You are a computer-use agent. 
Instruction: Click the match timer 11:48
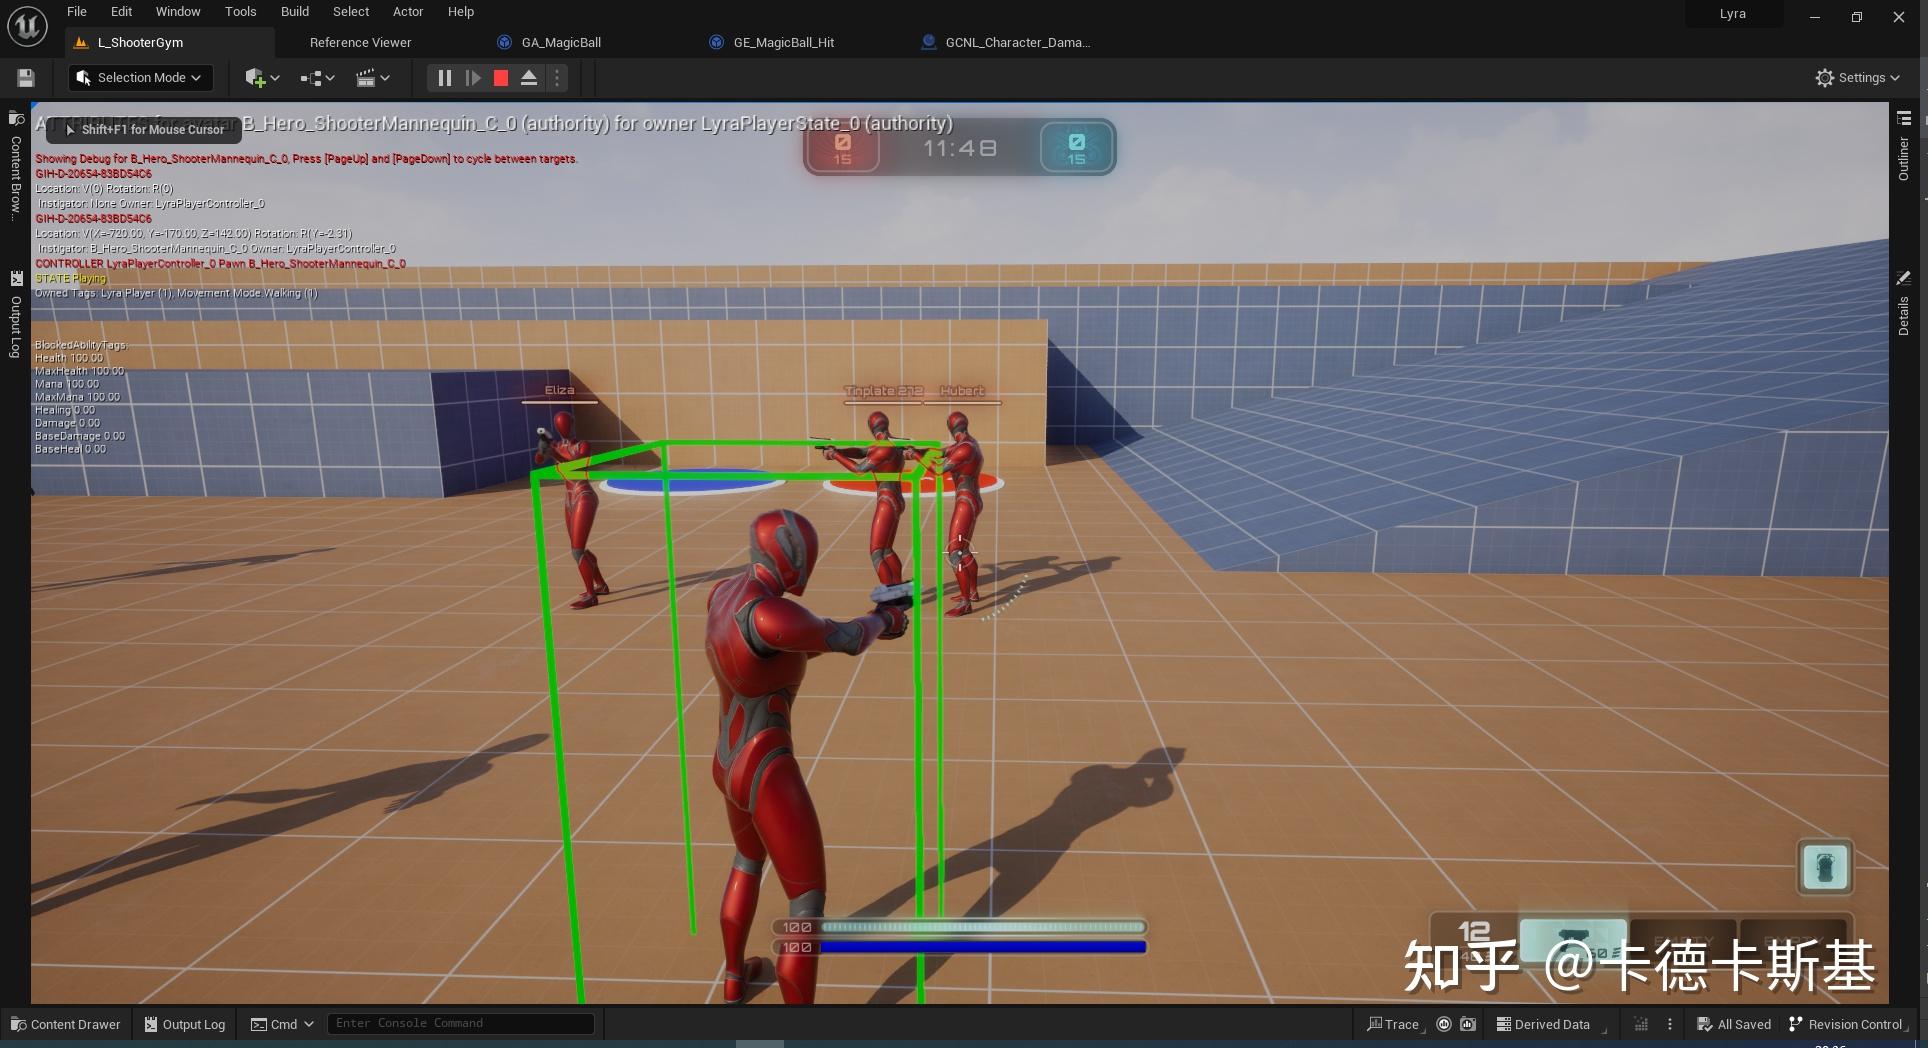pyautogui.click(x=960, y=148)
